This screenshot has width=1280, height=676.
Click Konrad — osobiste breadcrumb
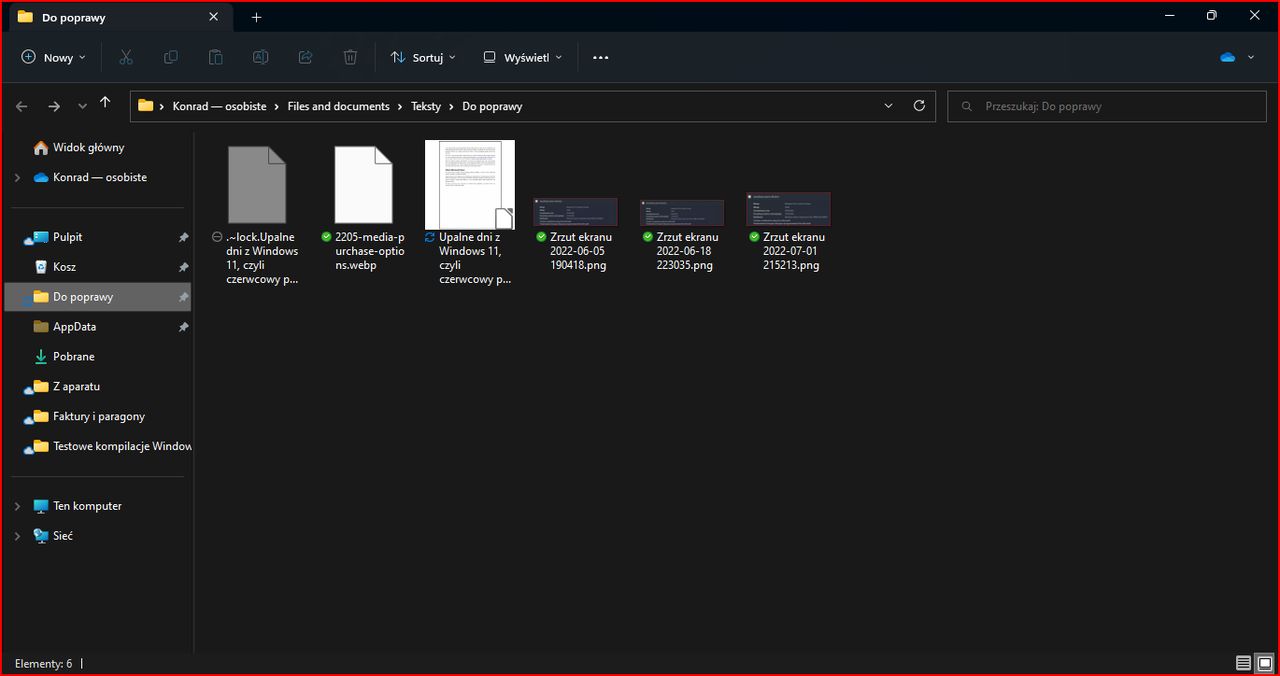[219, 106]
